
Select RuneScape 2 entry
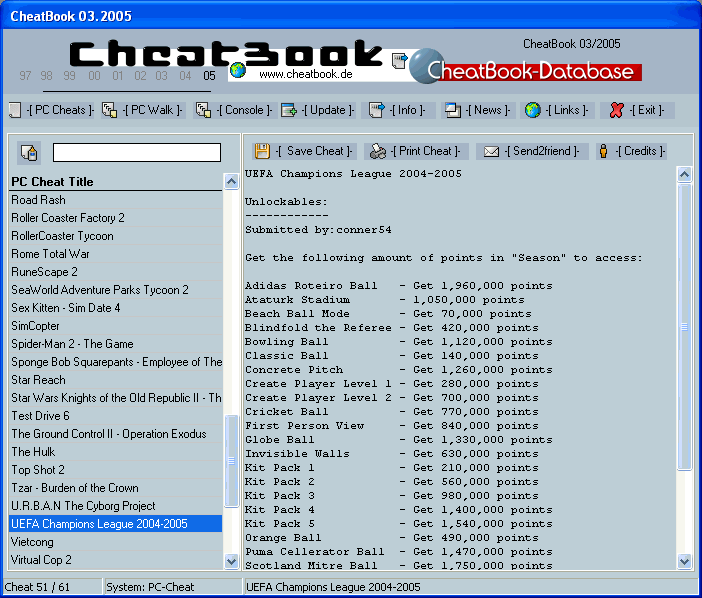coord(116,272)
